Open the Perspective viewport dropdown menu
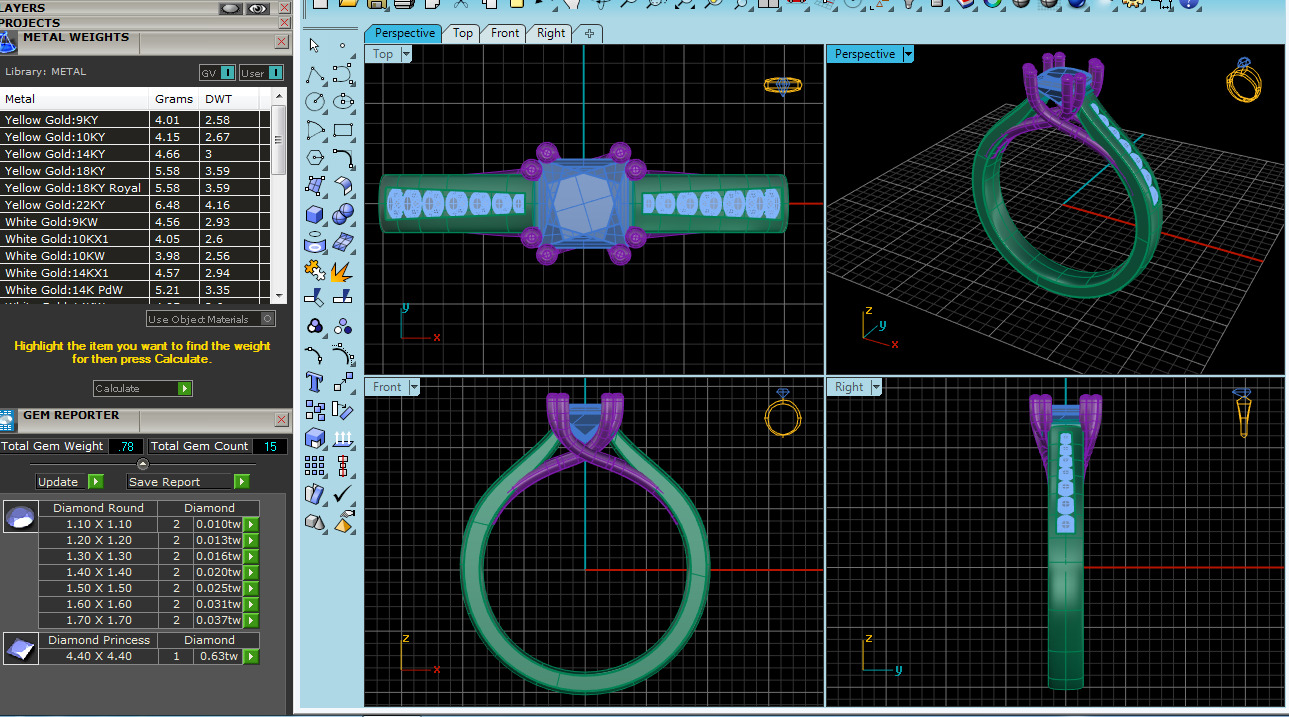Viewport: 1289px width, 717px height. point(907,54)
